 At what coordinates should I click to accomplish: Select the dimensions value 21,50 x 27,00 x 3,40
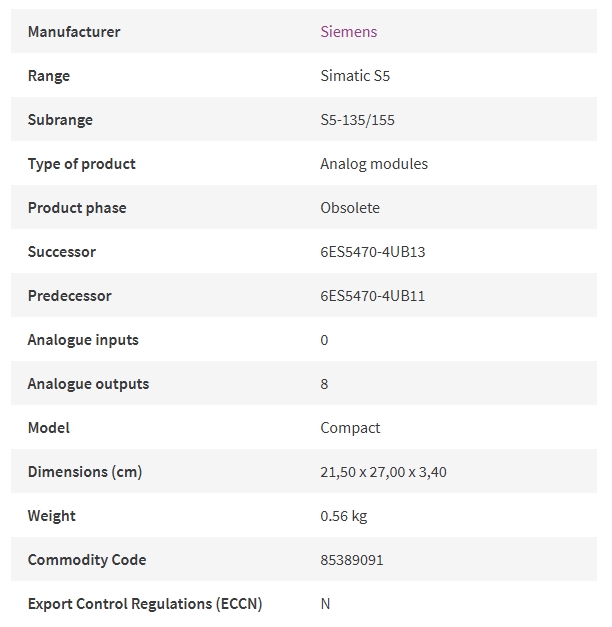(x=383, y=472)
